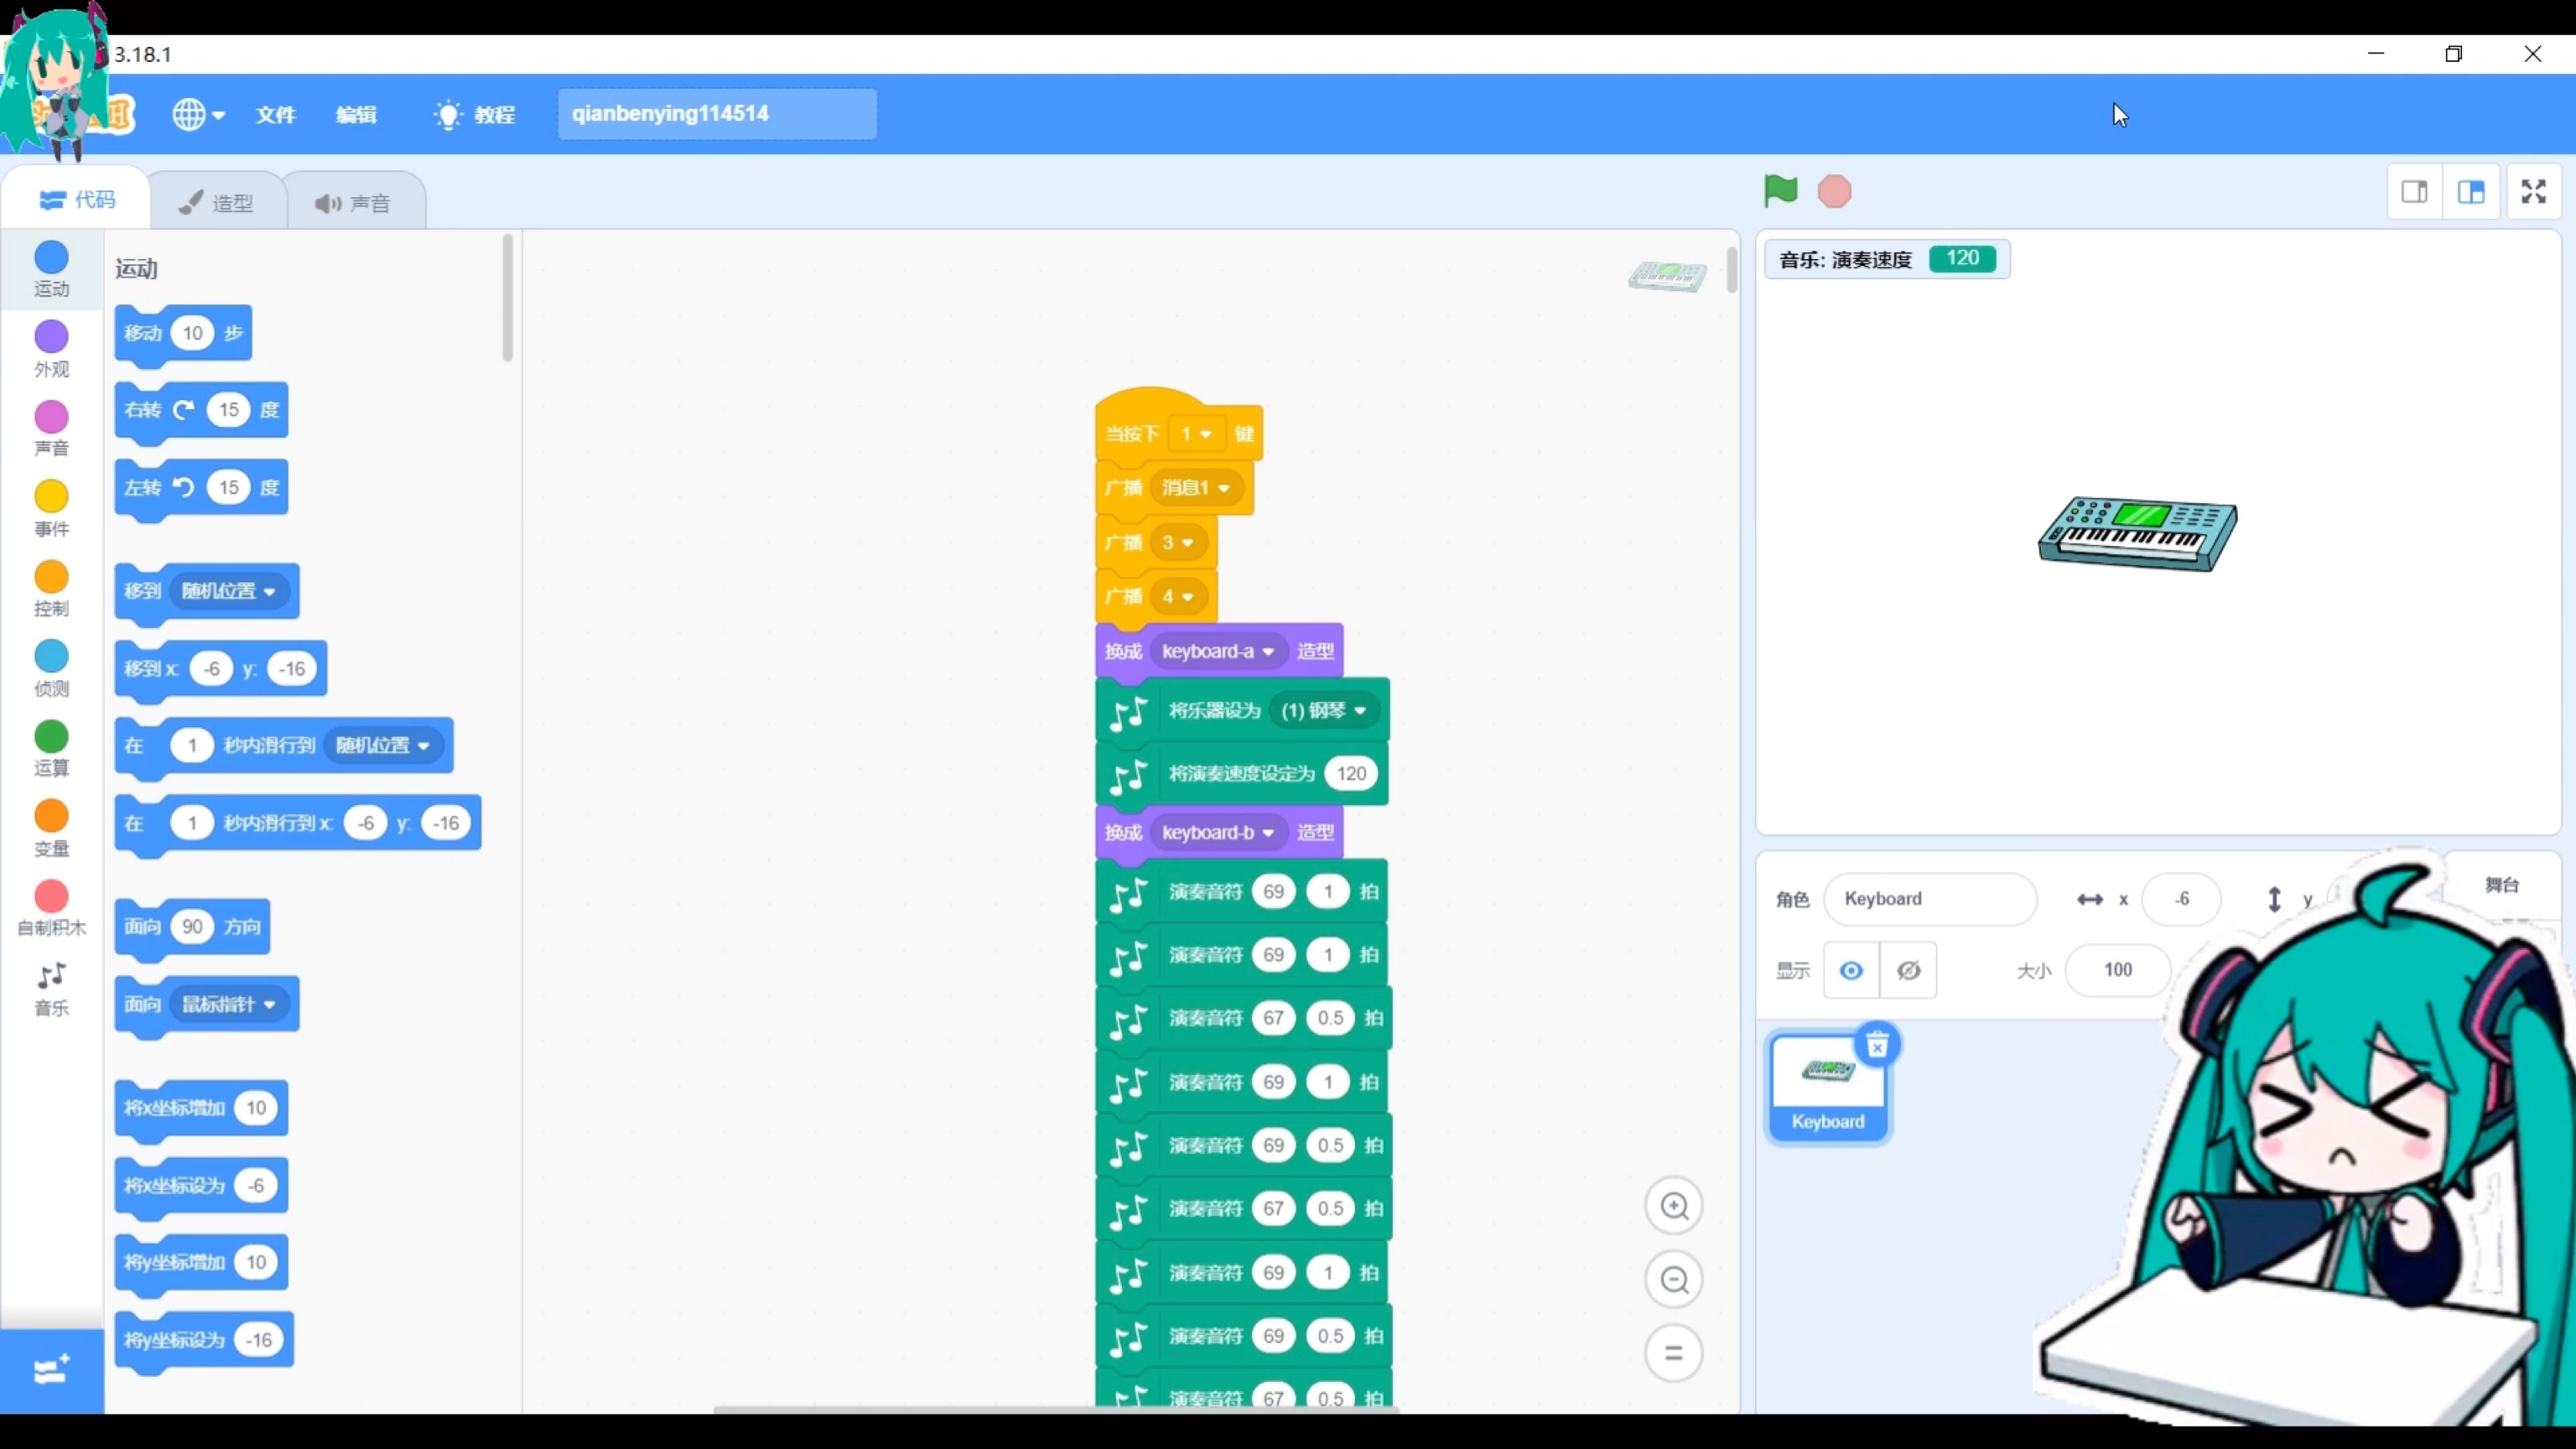Open the 编辑 (Edit) menu

pos(356,114)
